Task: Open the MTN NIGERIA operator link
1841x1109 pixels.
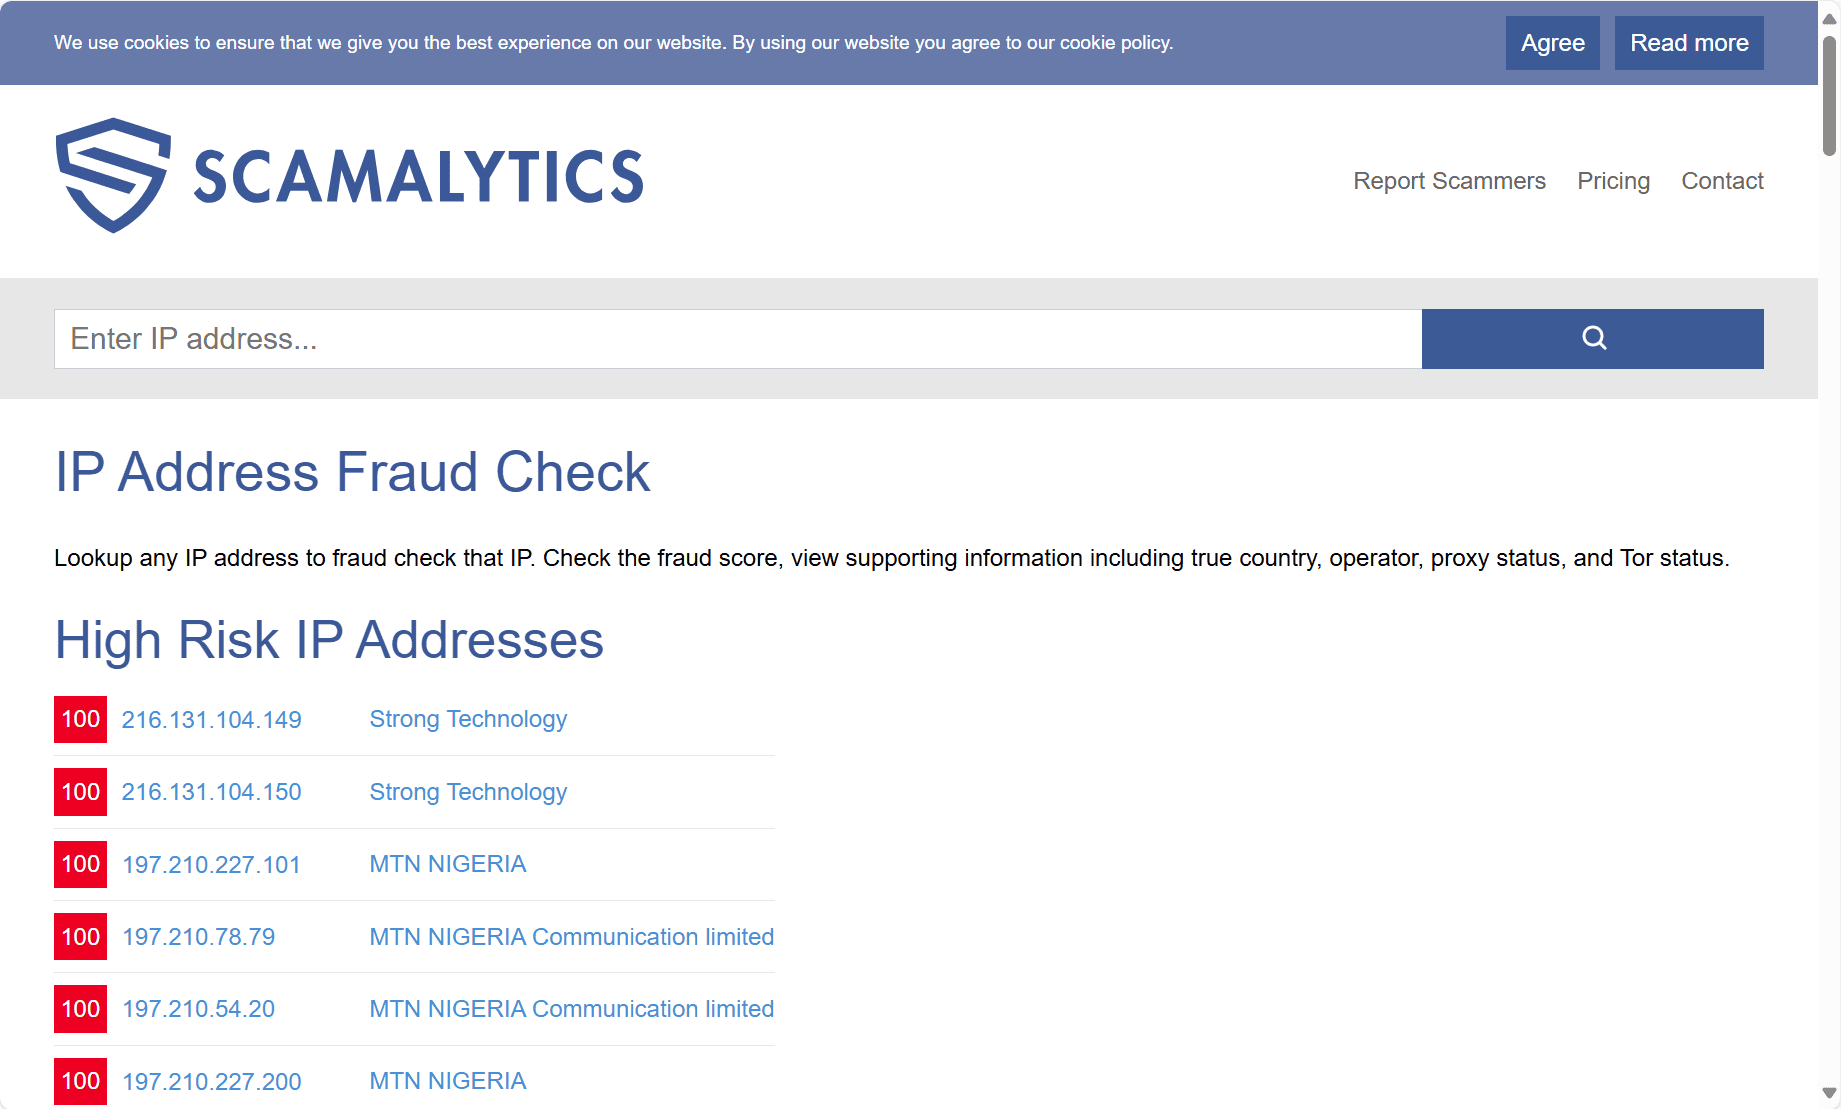Action: tap(447, 864)
